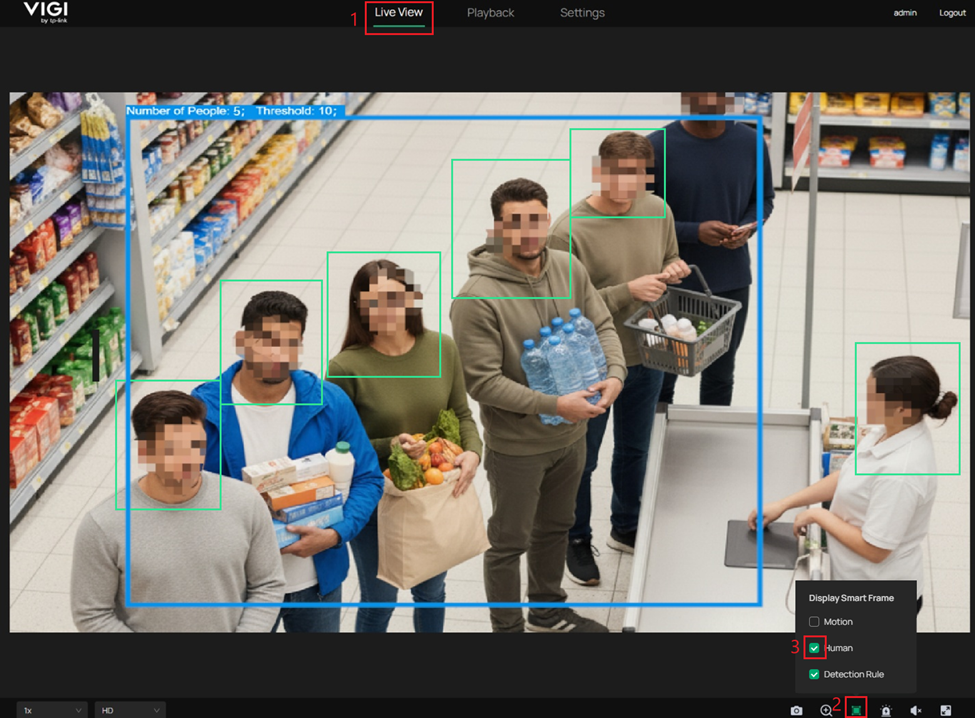Toggle the muted speaker icon
Screen dimensions: 975x718
point(916,710)
